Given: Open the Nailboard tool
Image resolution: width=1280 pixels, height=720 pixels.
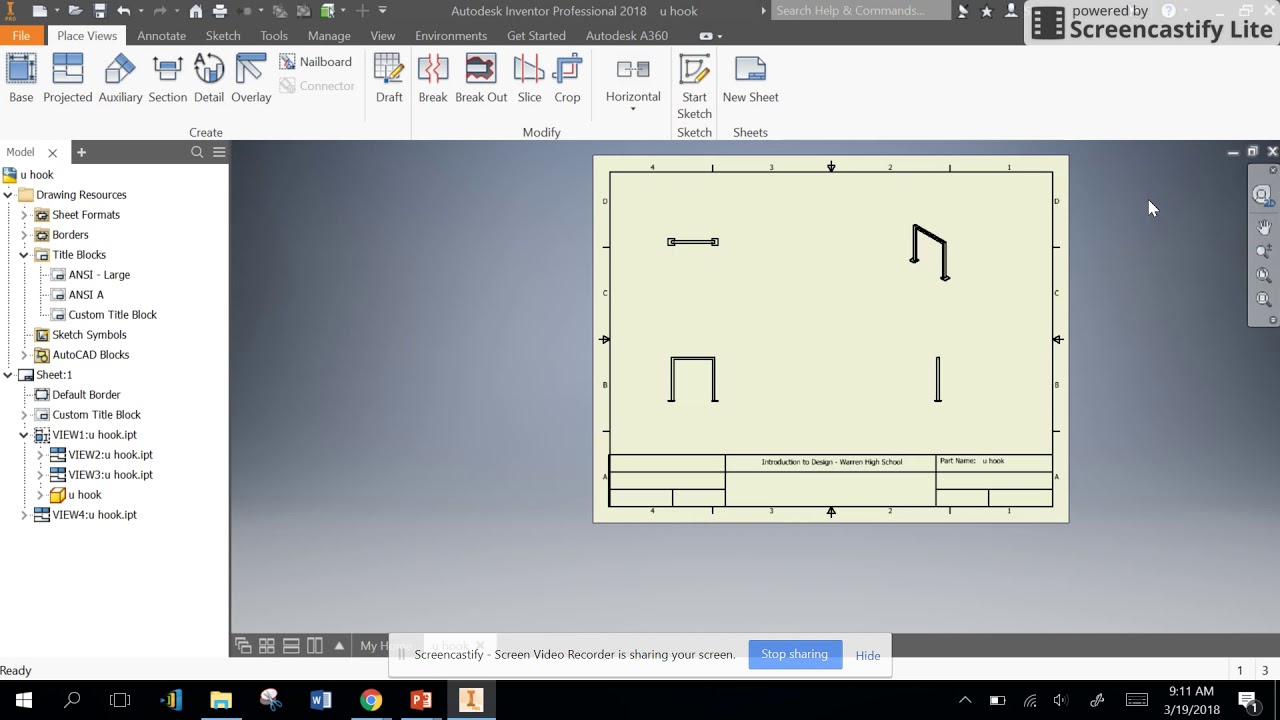Looking at the screenshot, I should coord(315,62).
